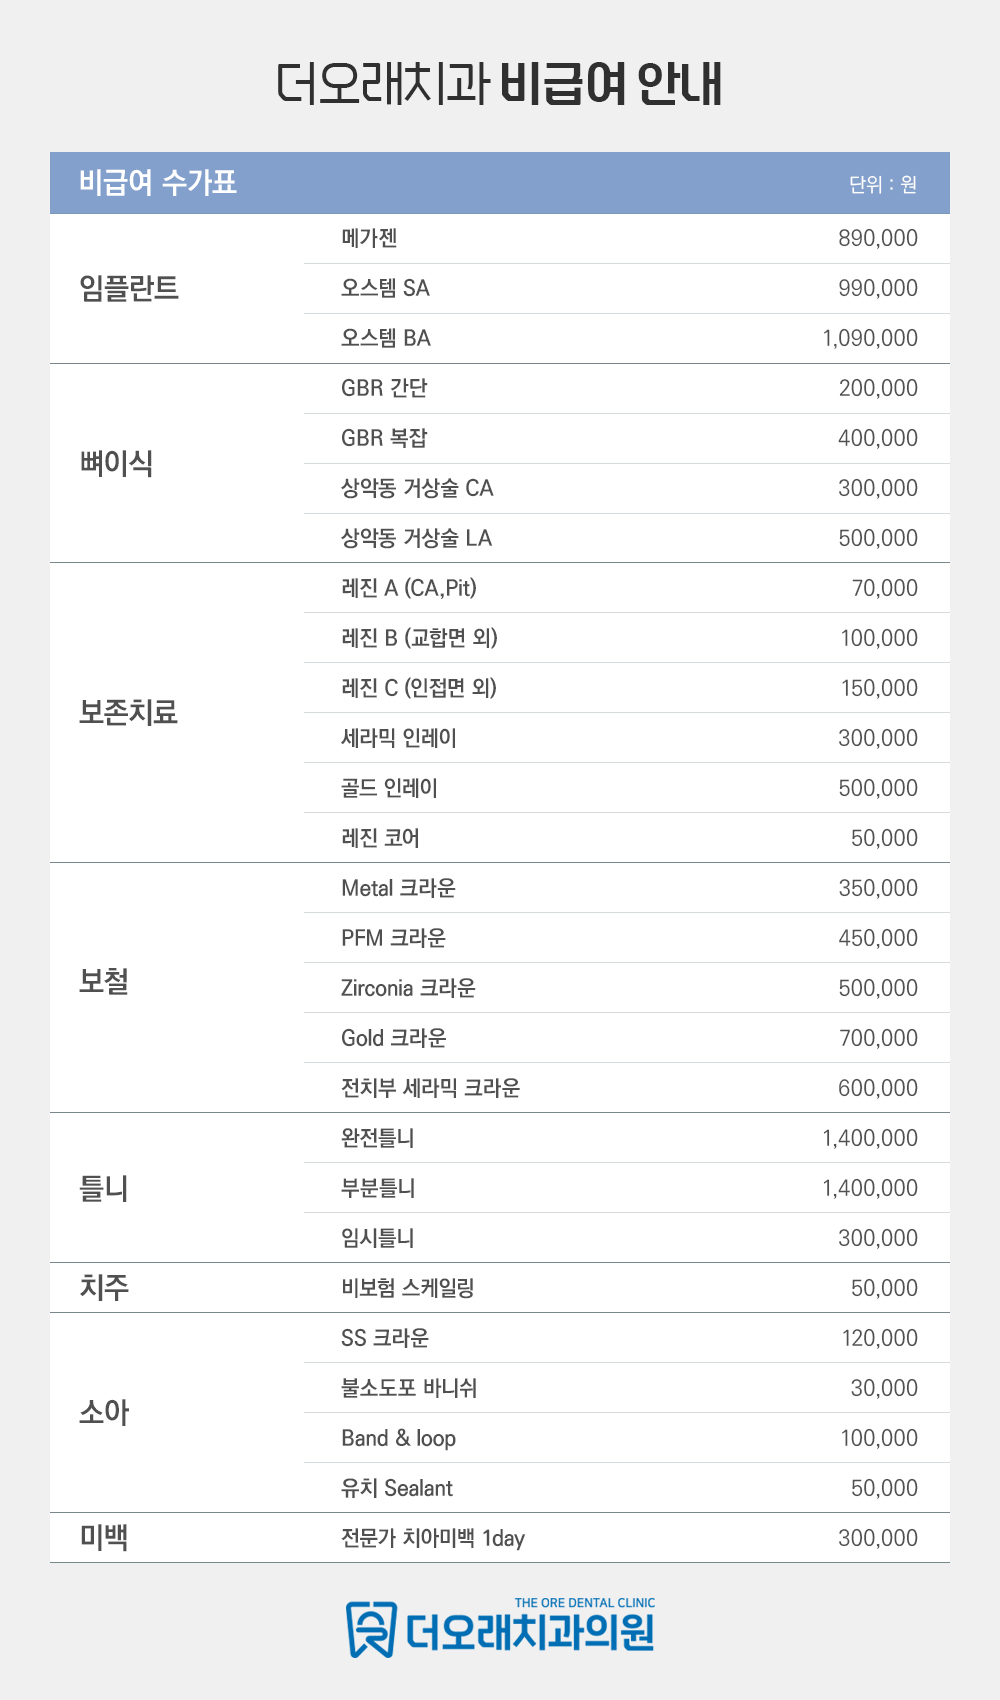Click the 메가젠 implant row

click(x=369, y=238)
